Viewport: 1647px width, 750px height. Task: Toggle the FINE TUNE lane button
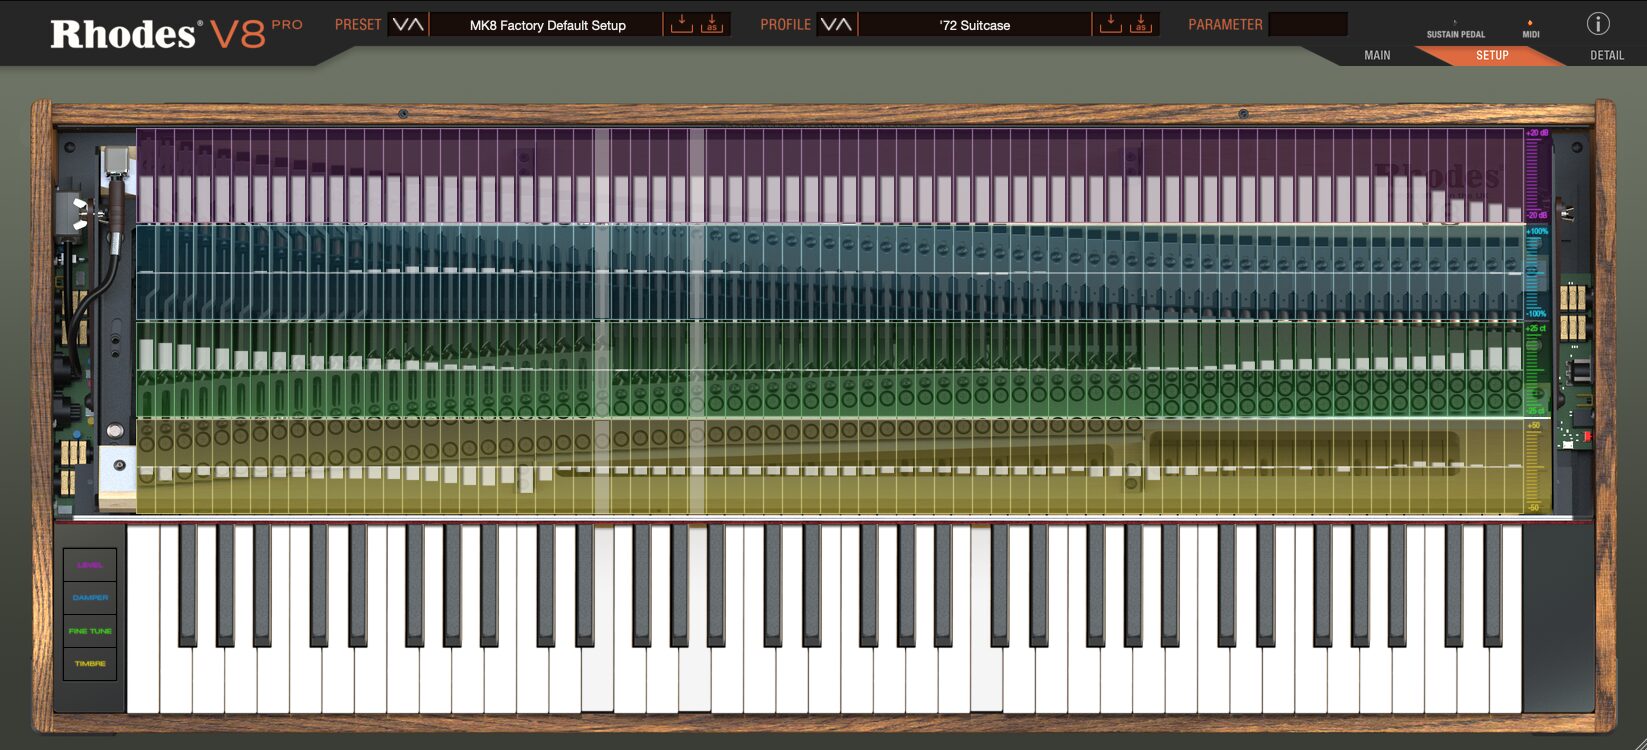point(90,631)
